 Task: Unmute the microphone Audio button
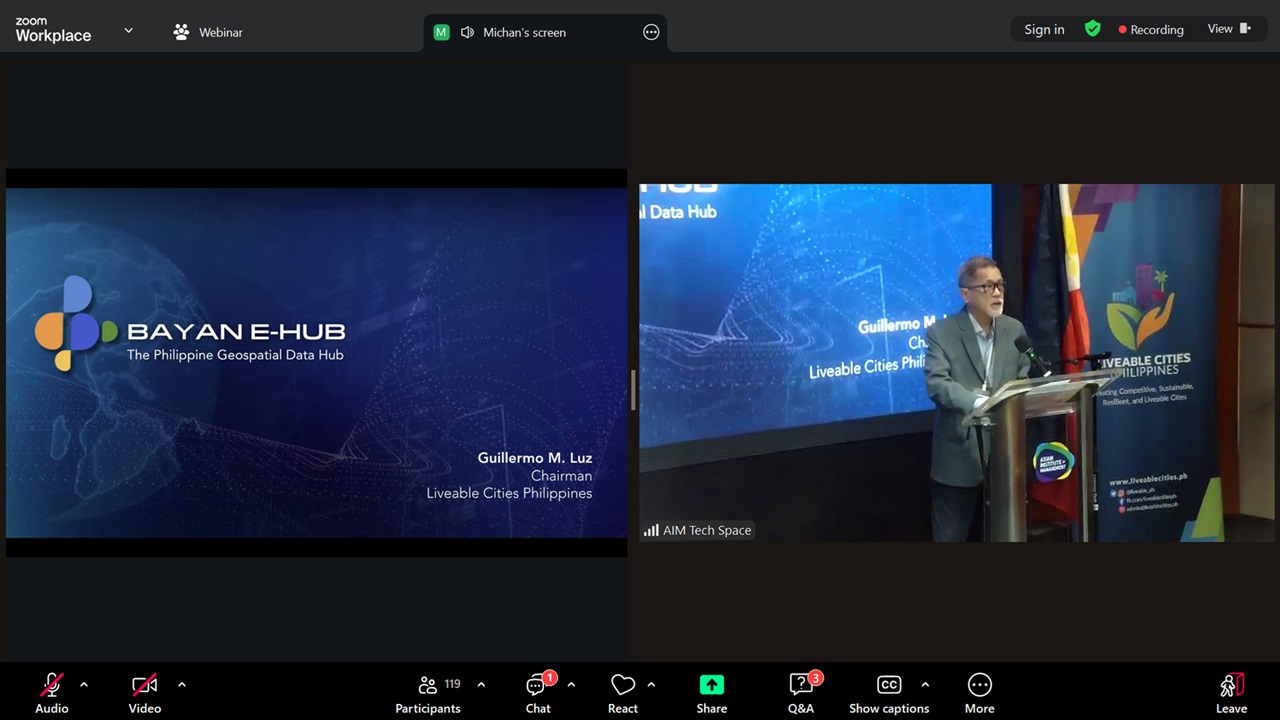pyautogui.click(x=52, y=693)
